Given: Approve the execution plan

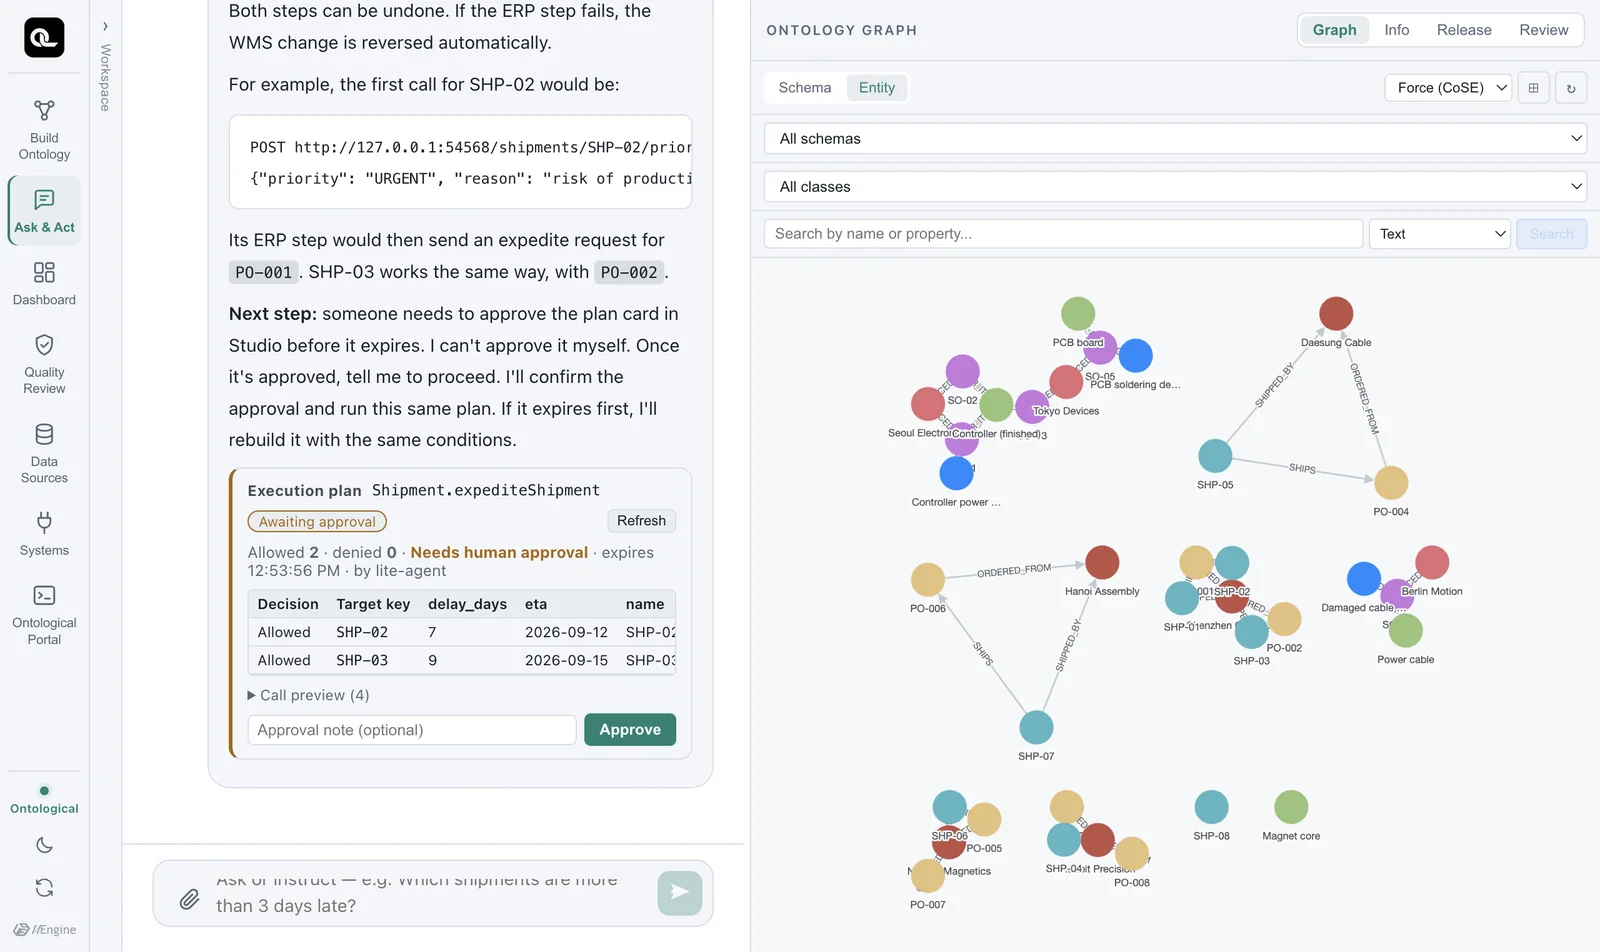Looking at the screenshot, I should (x=630, y=730).
